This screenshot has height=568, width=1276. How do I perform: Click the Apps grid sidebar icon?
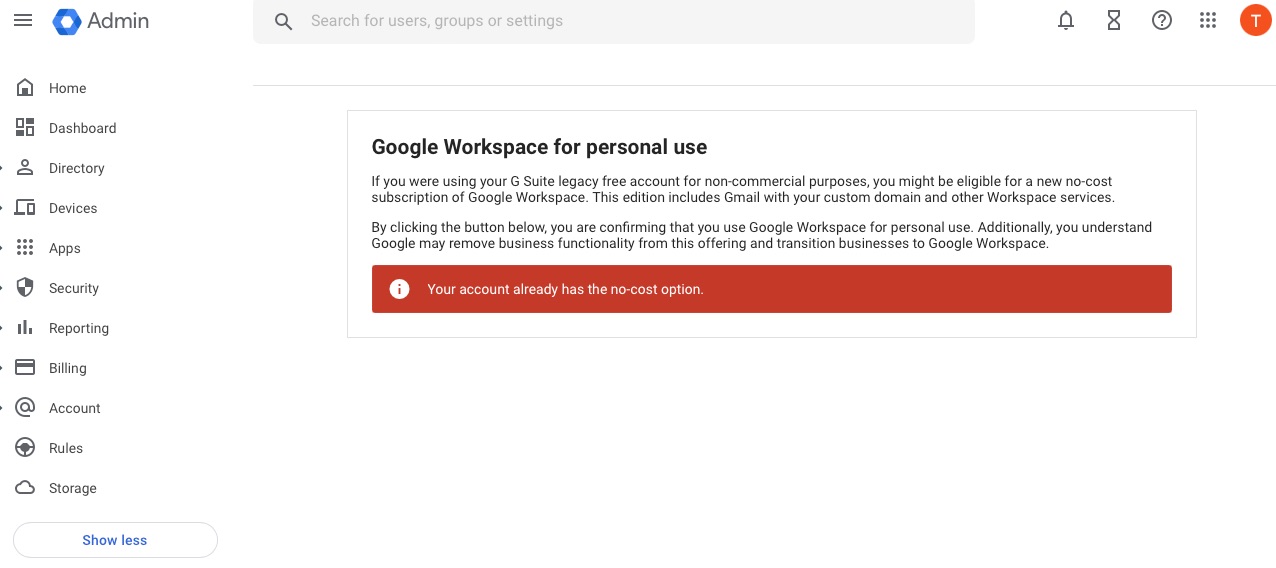pos(25,248)
